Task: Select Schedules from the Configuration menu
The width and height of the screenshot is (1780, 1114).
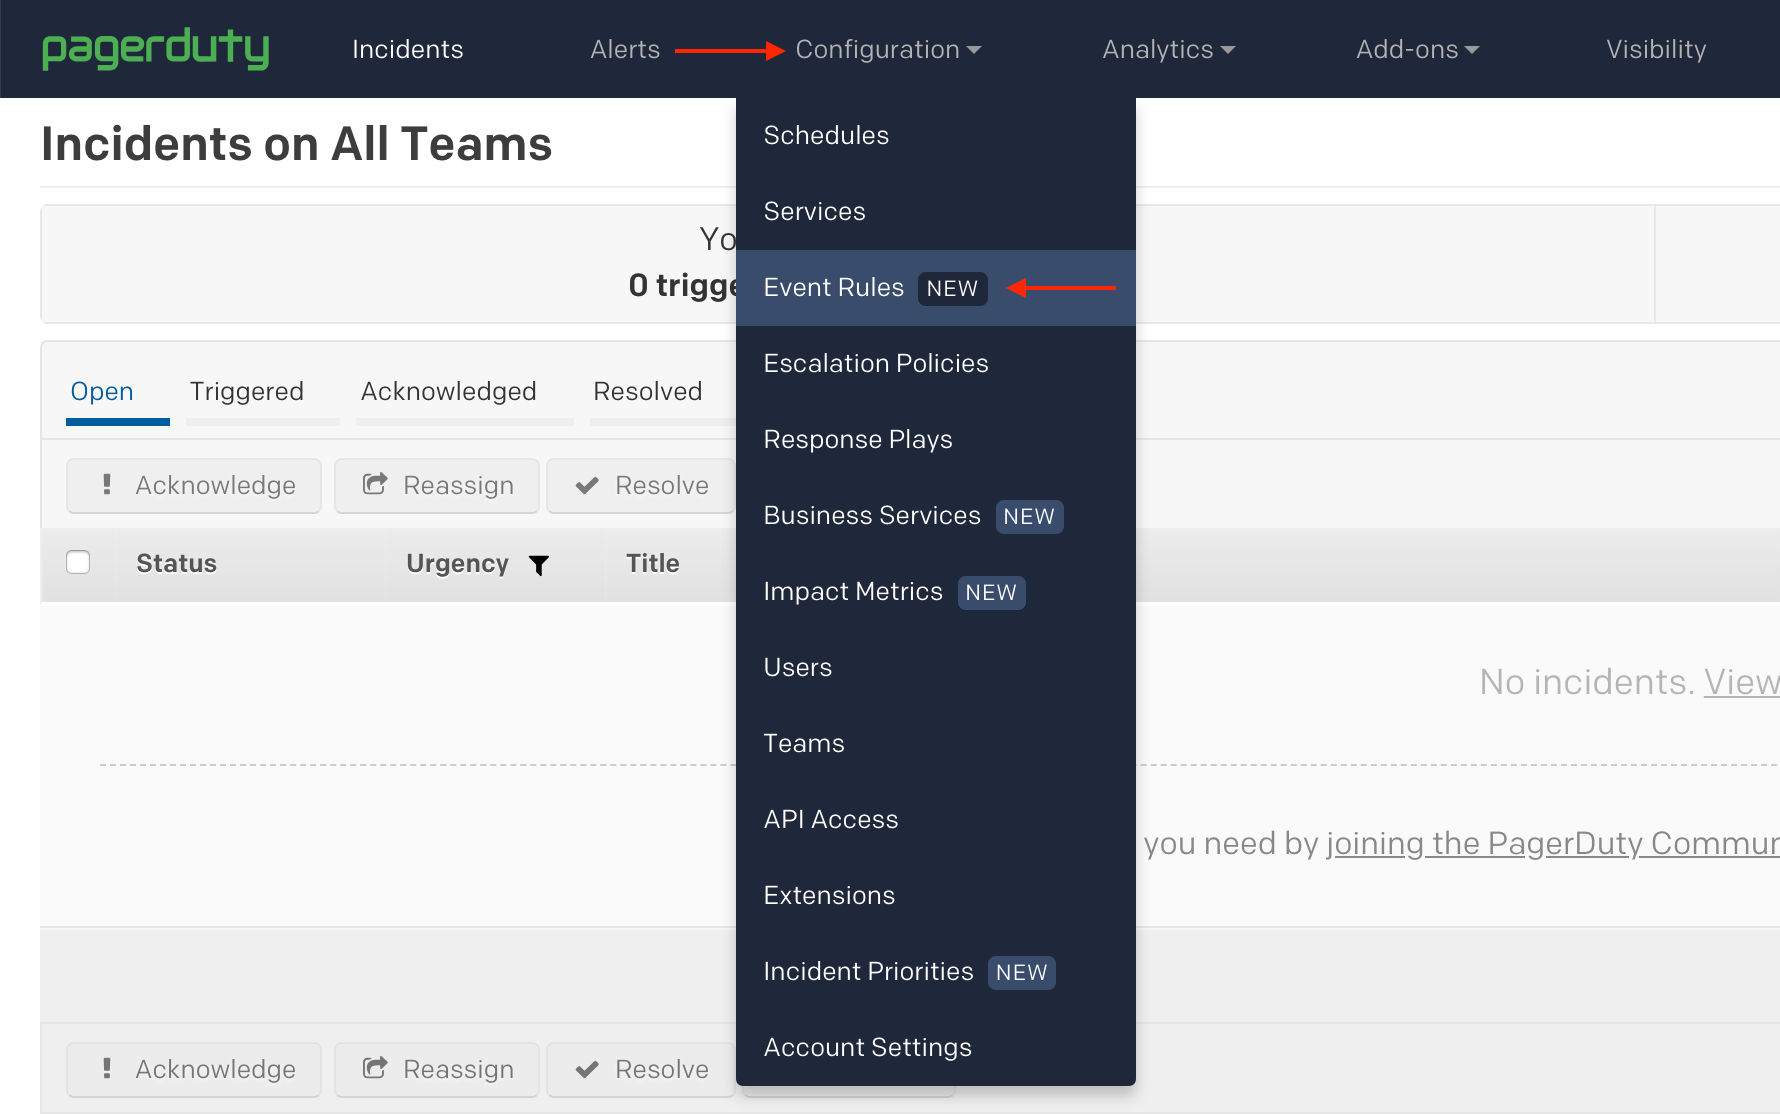Action: 826,135
